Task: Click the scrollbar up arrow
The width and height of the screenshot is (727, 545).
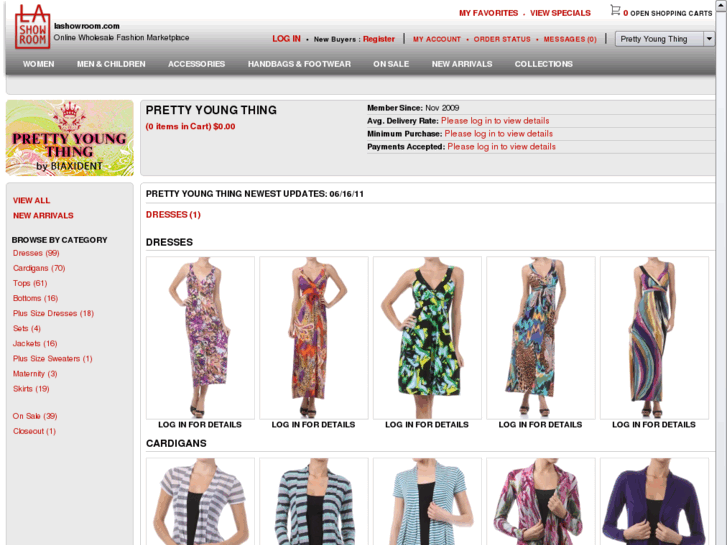Action: pos(721,4)
